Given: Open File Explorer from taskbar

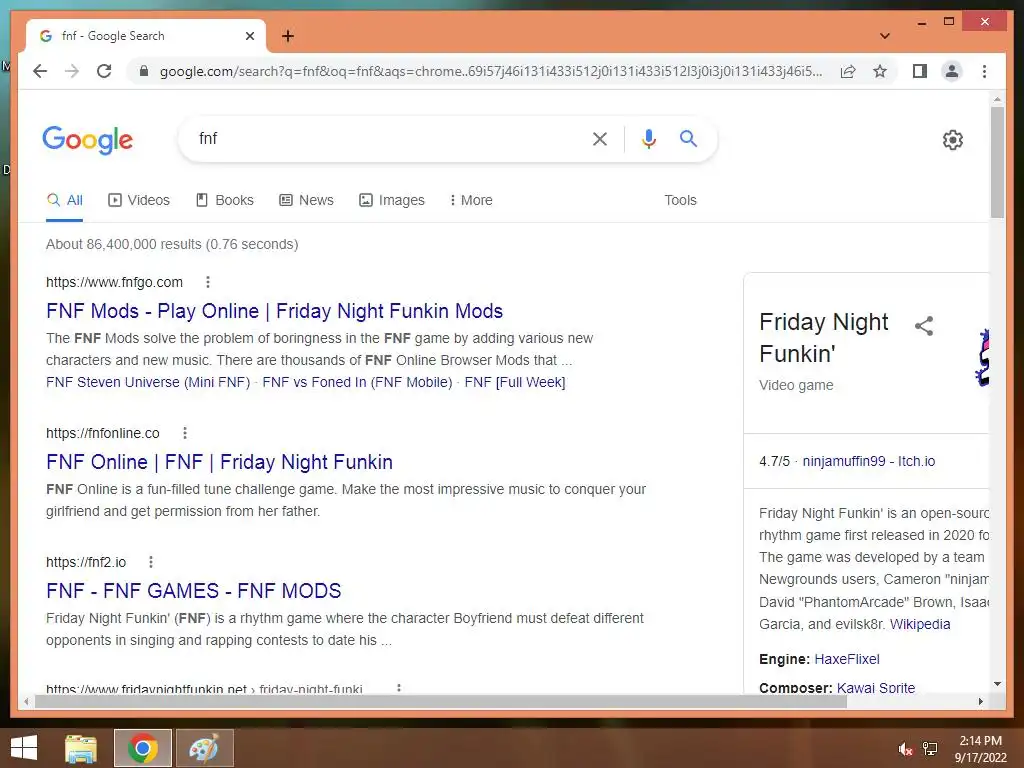Looking at the screenshot, I should point(81,748).
